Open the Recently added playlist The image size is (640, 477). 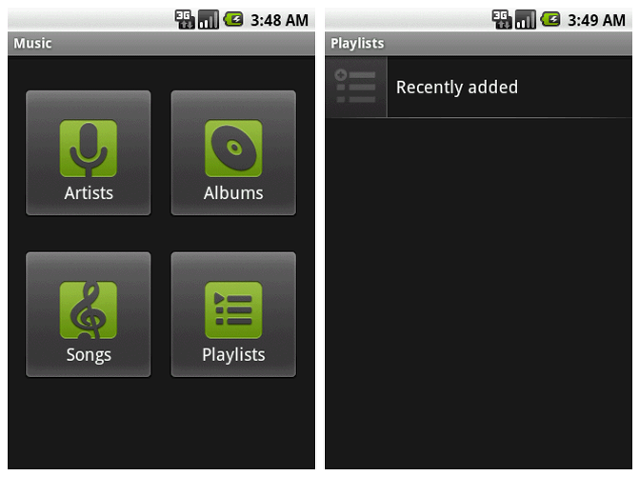tap(478, 87)
